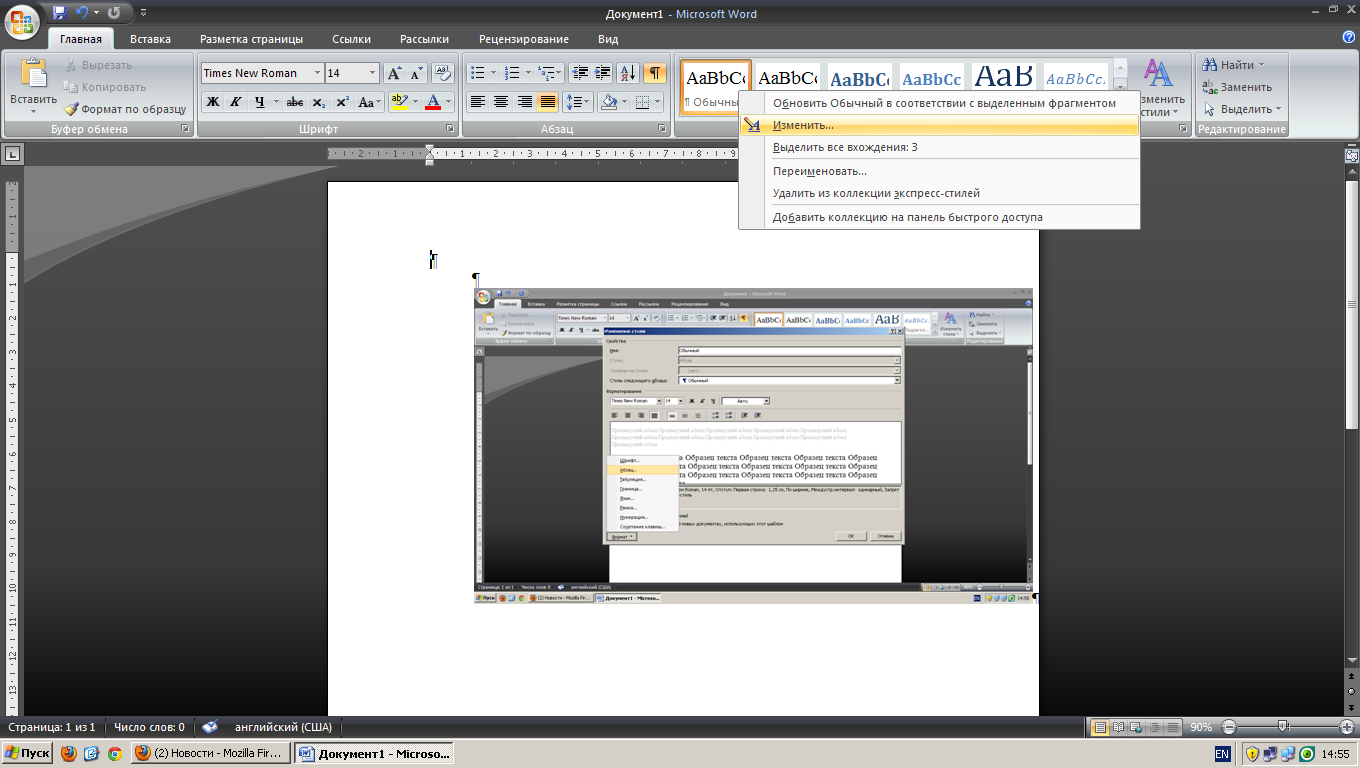This screenshot has width=1360, height=768.
Task: Click EN language indicator in tray
Action: [1223, 753]
